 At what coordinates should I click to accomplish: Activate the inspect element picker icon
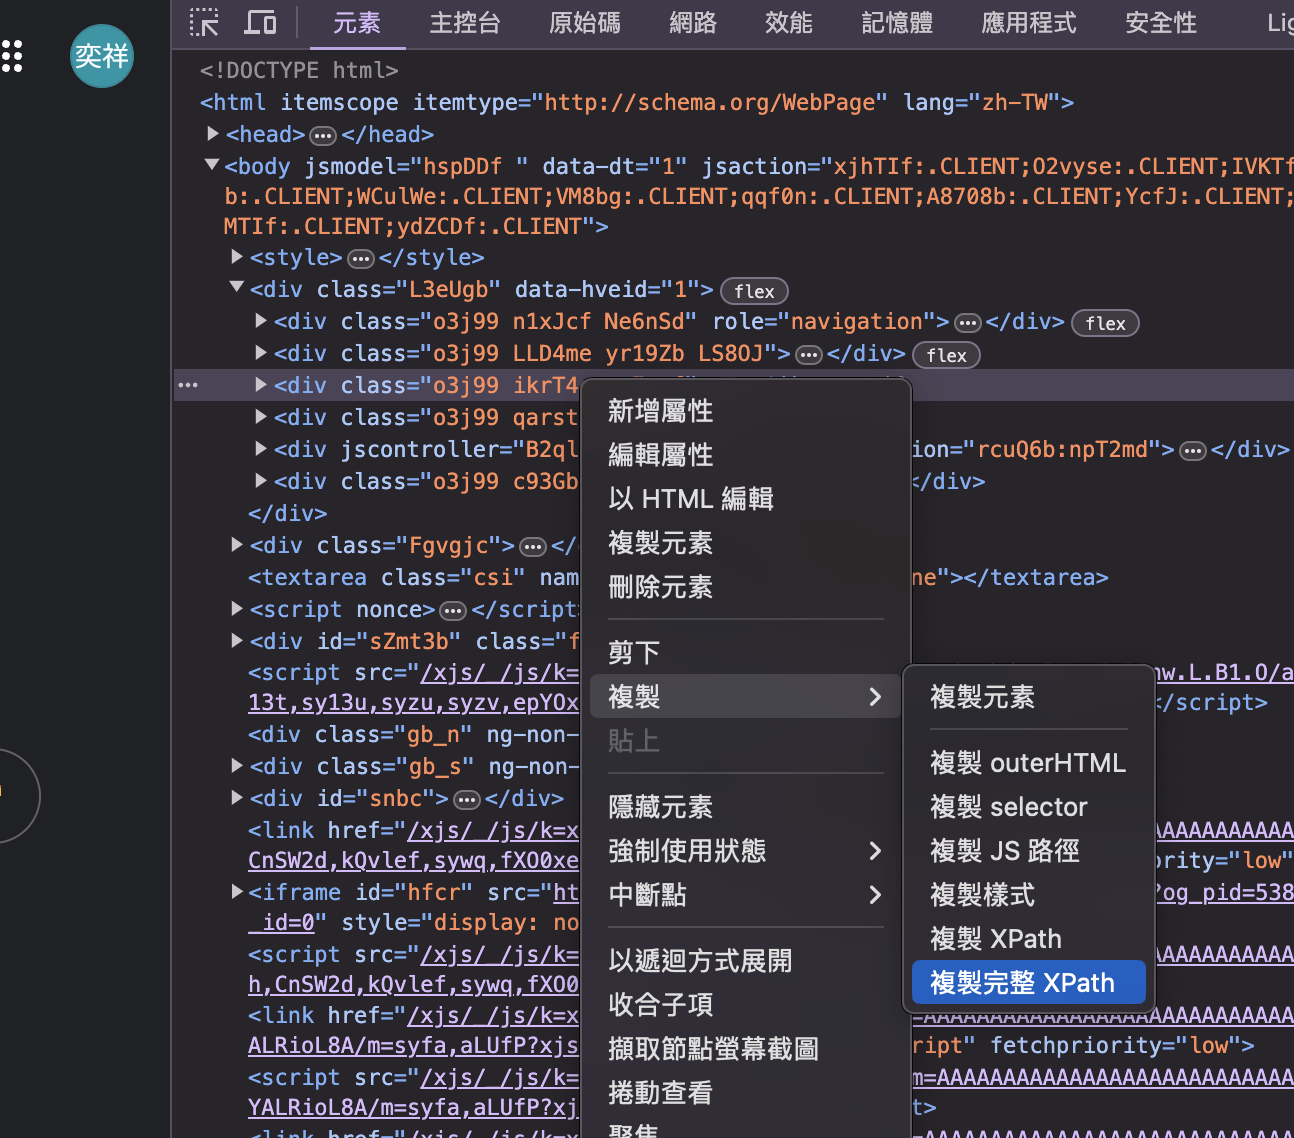[204, 22]
